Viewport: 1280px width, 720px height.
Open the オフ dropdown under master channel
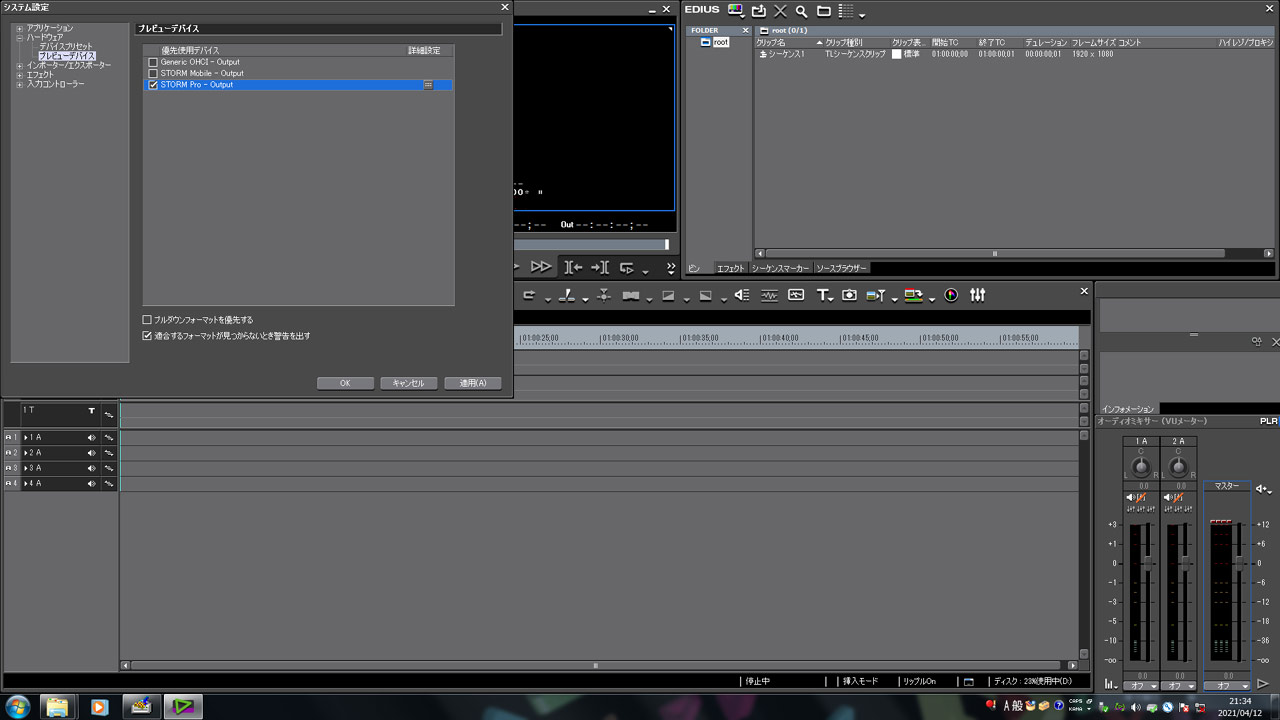1226,686
